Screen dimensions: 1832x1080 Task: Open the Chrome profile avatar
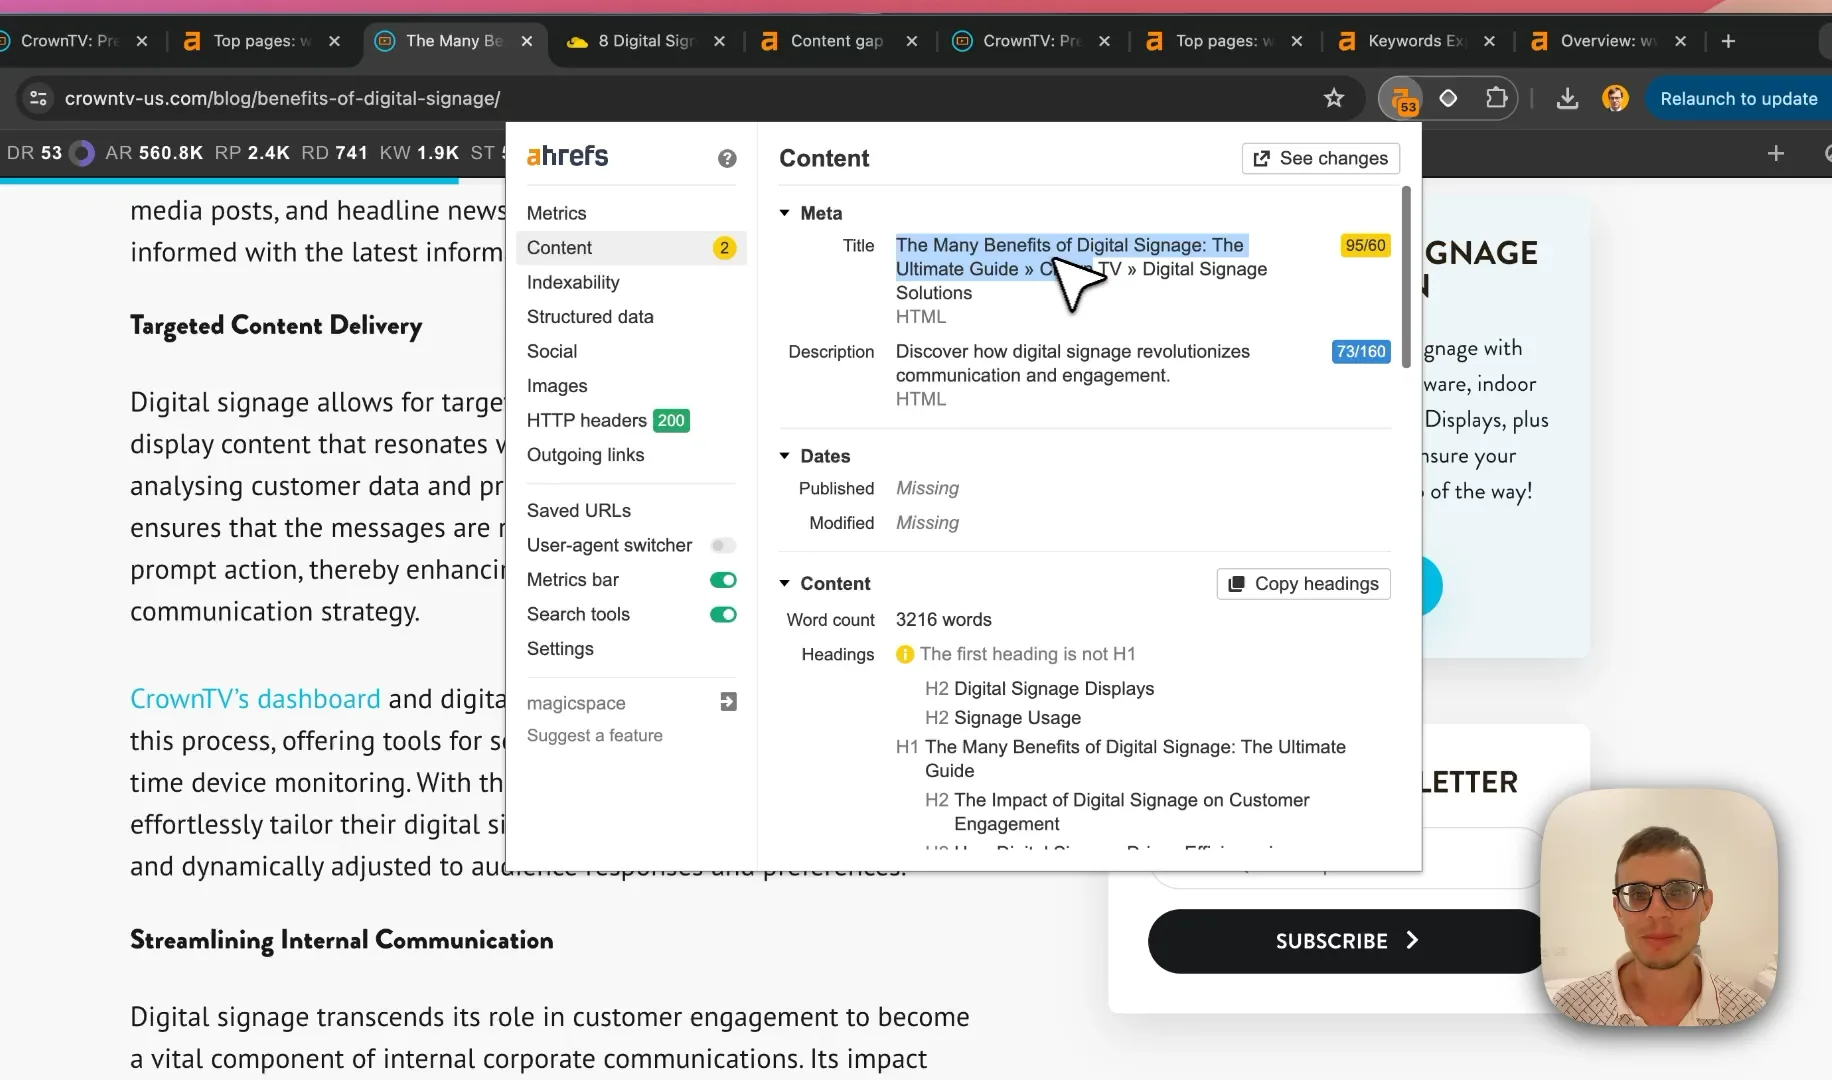[x=1615, y=98]
